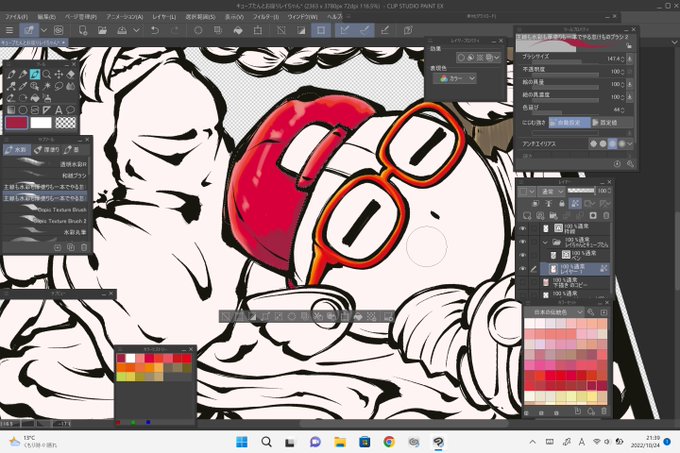Select the 下描き のコピー layer

click(x=571, y=283)
